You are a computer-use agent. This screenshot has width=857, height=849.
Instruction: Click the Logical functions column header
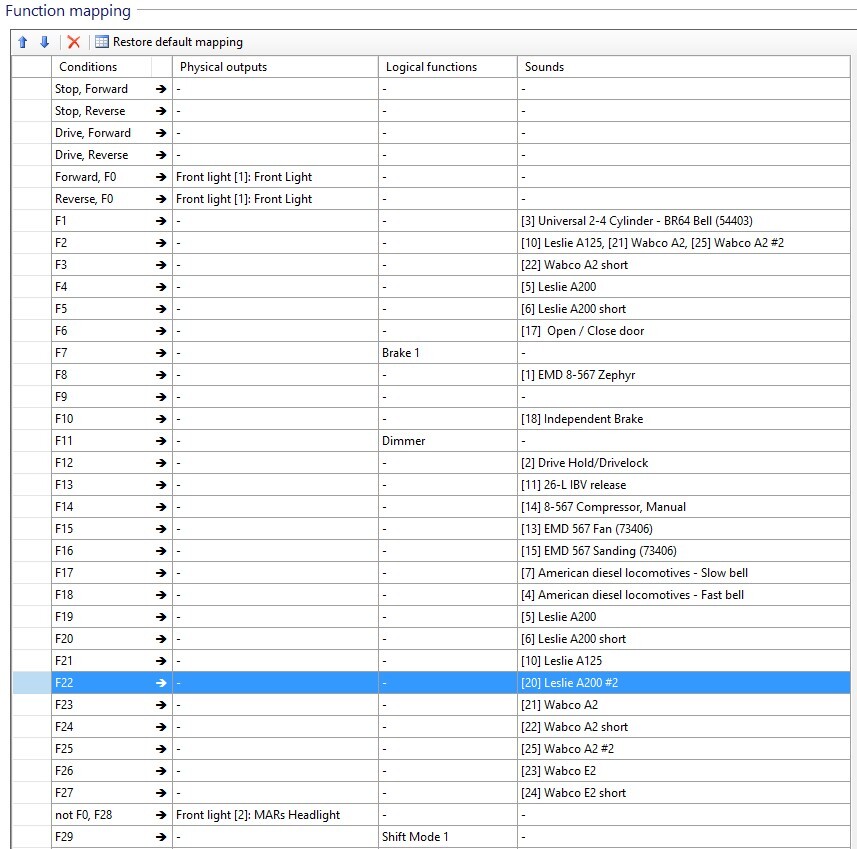[429, 67]
